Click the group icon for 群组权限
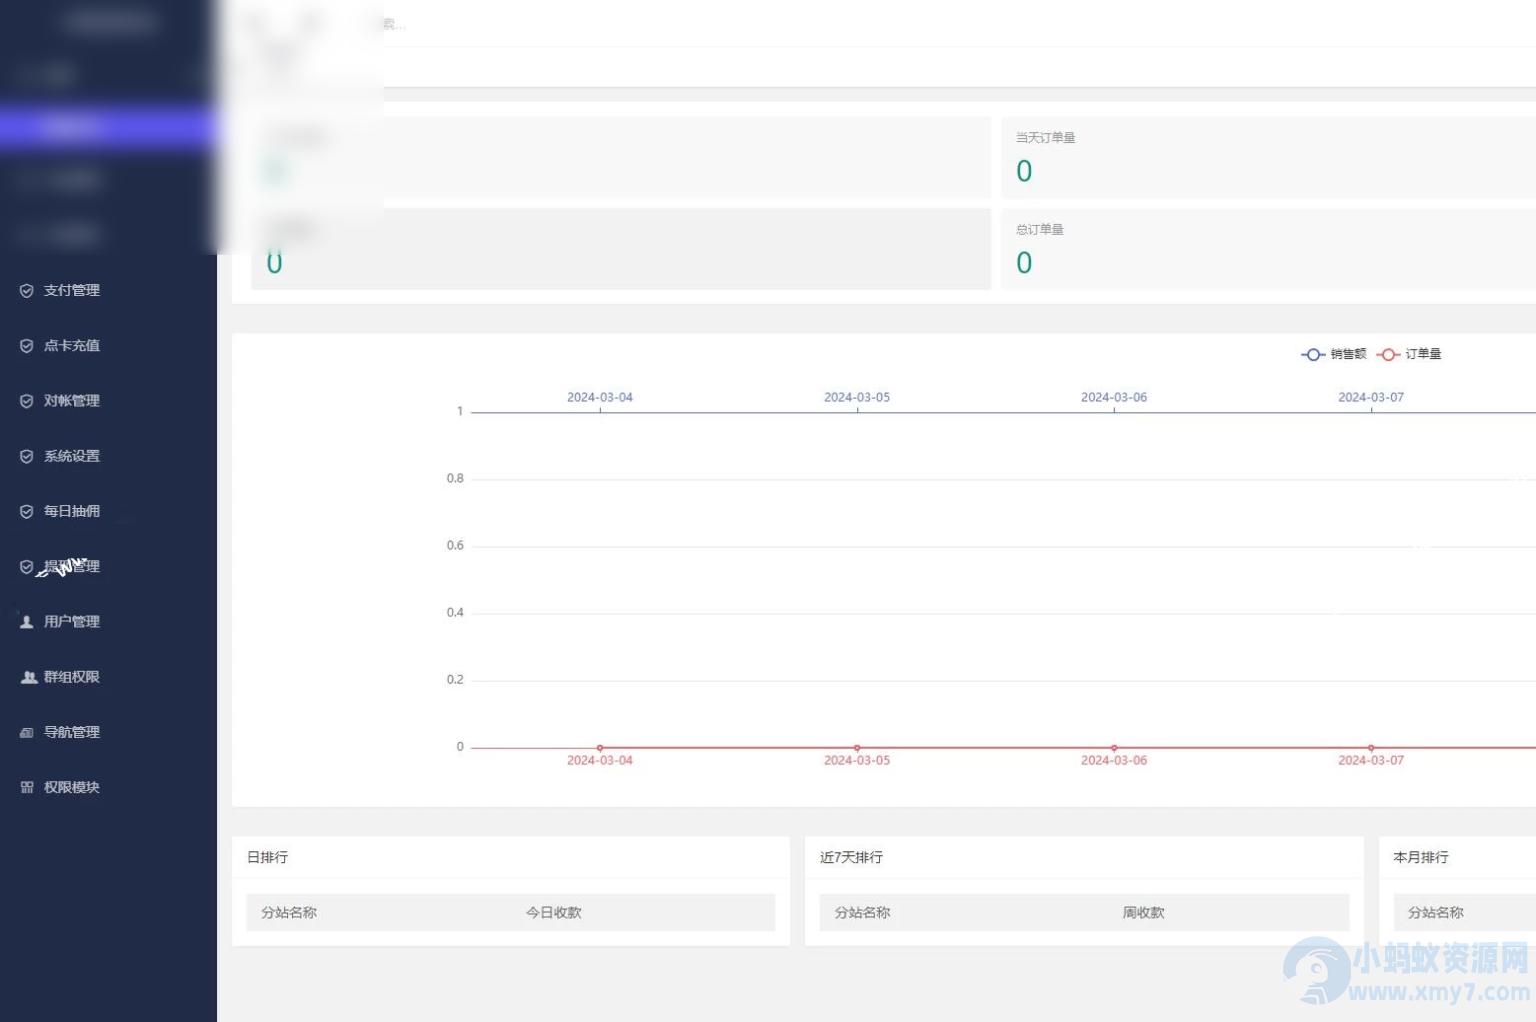This screenshot has height=1022, width=1536. click(29, 677)
